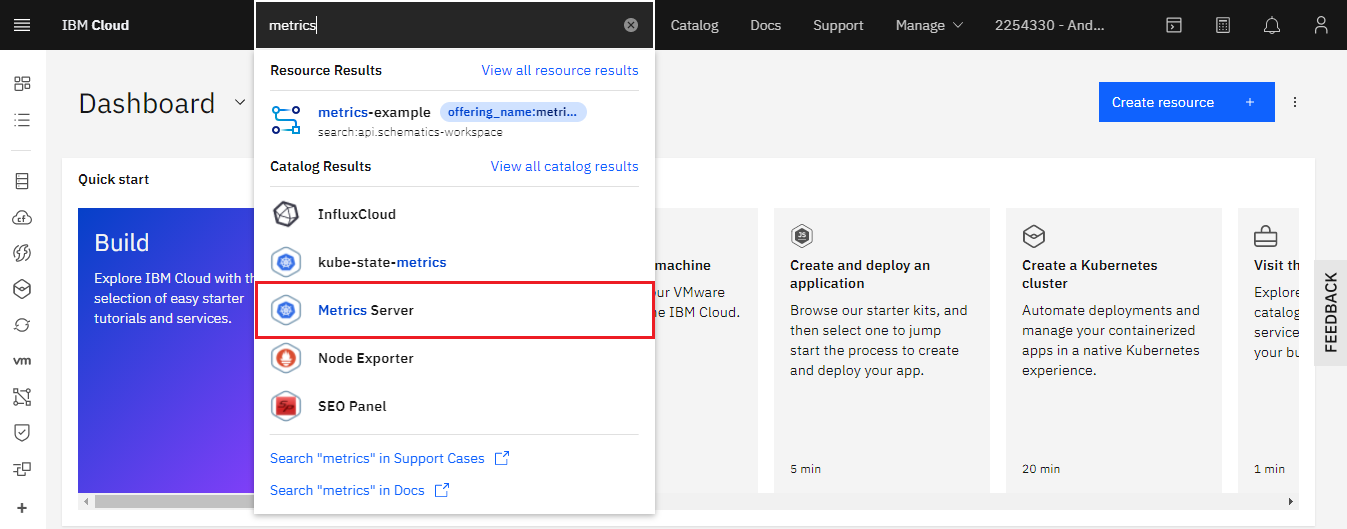This screenshot has height=529, width=1347.
Task: Open the notifications bell
Action: click(x=1272, y=25)
